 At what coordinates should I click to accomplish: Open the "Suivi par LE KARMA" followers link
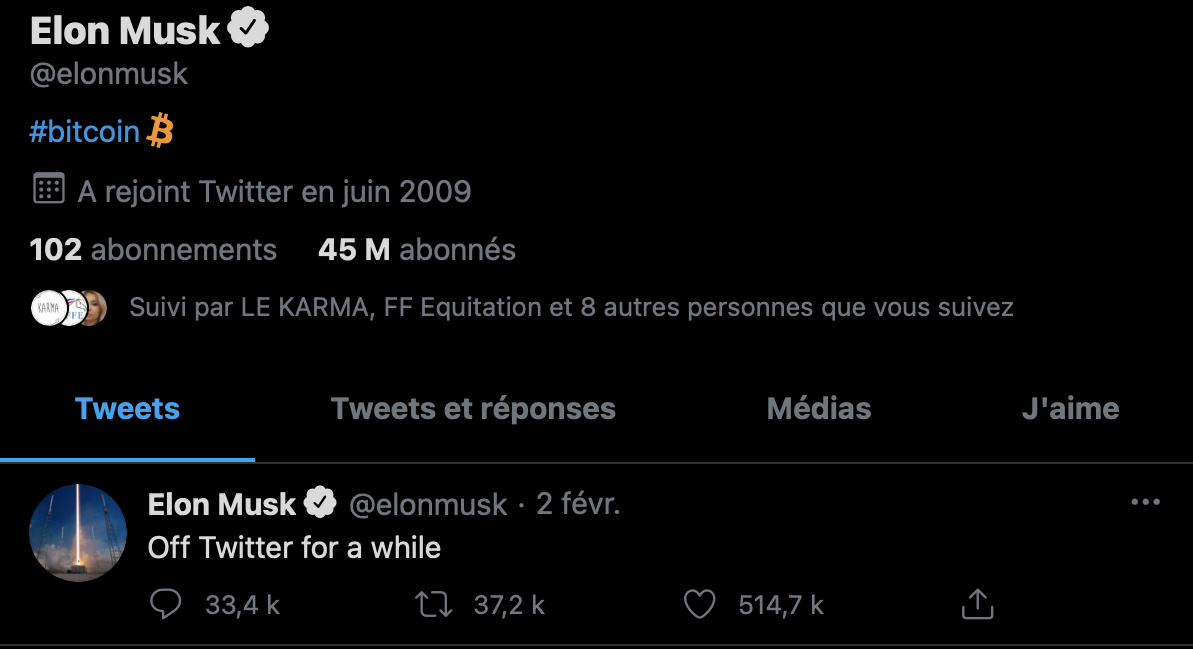click(x=571, y=307)
